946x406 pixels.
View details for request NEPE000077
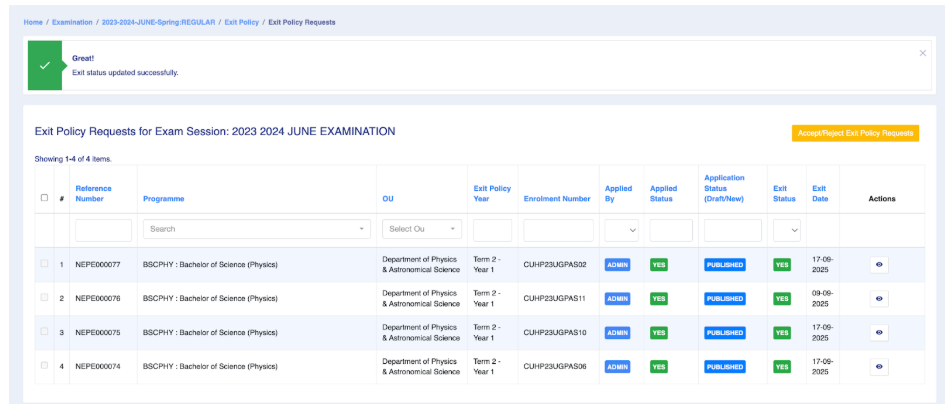[879, 265]
